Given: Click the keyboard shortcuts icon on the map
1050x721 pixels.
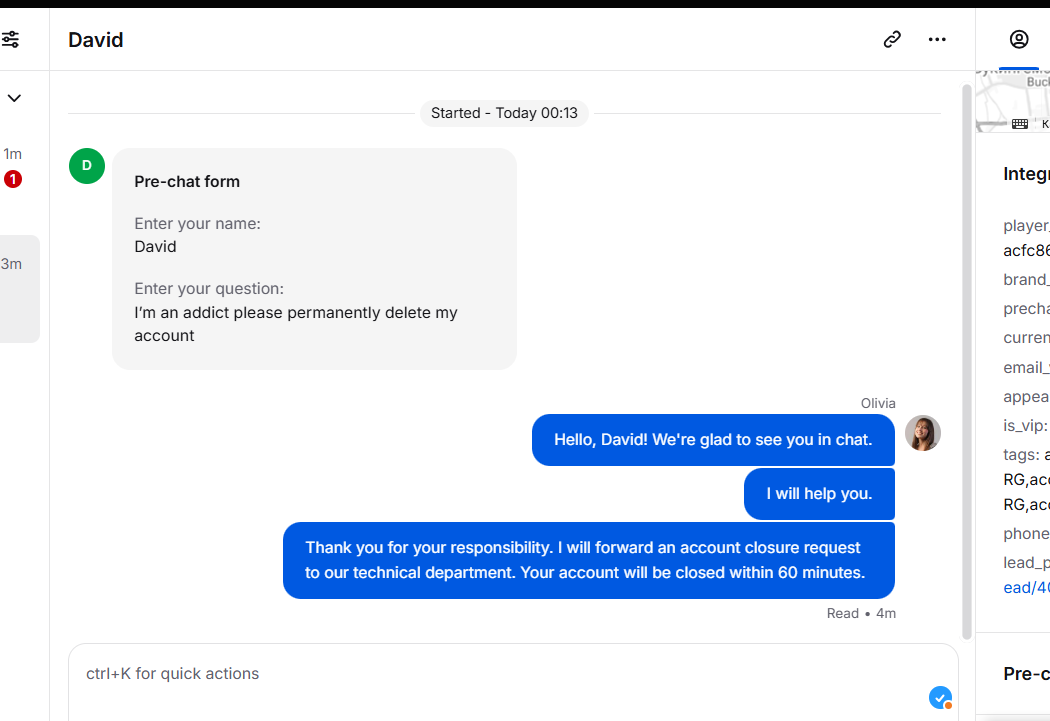Looking at the screenshot, I should pos(1020,124).
